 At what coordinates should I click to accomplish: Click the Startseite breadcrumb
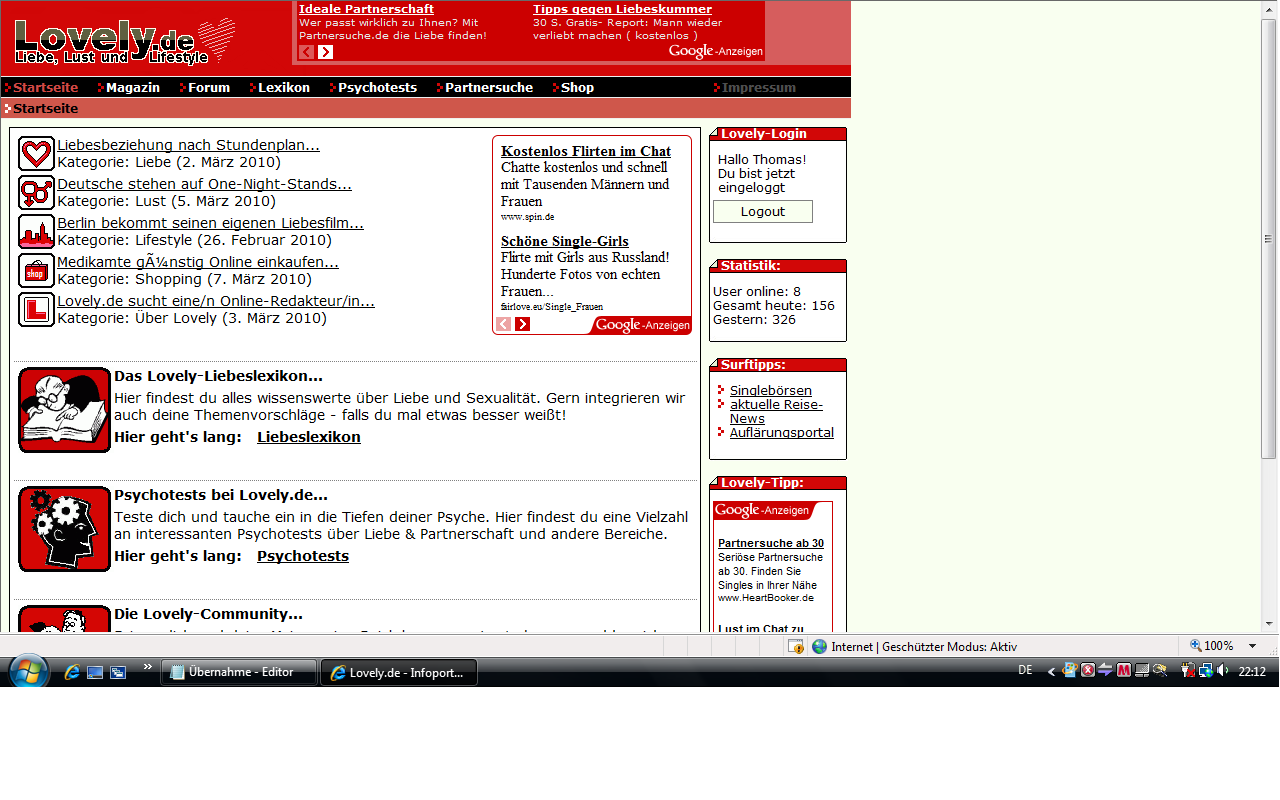tap(45, 108)
